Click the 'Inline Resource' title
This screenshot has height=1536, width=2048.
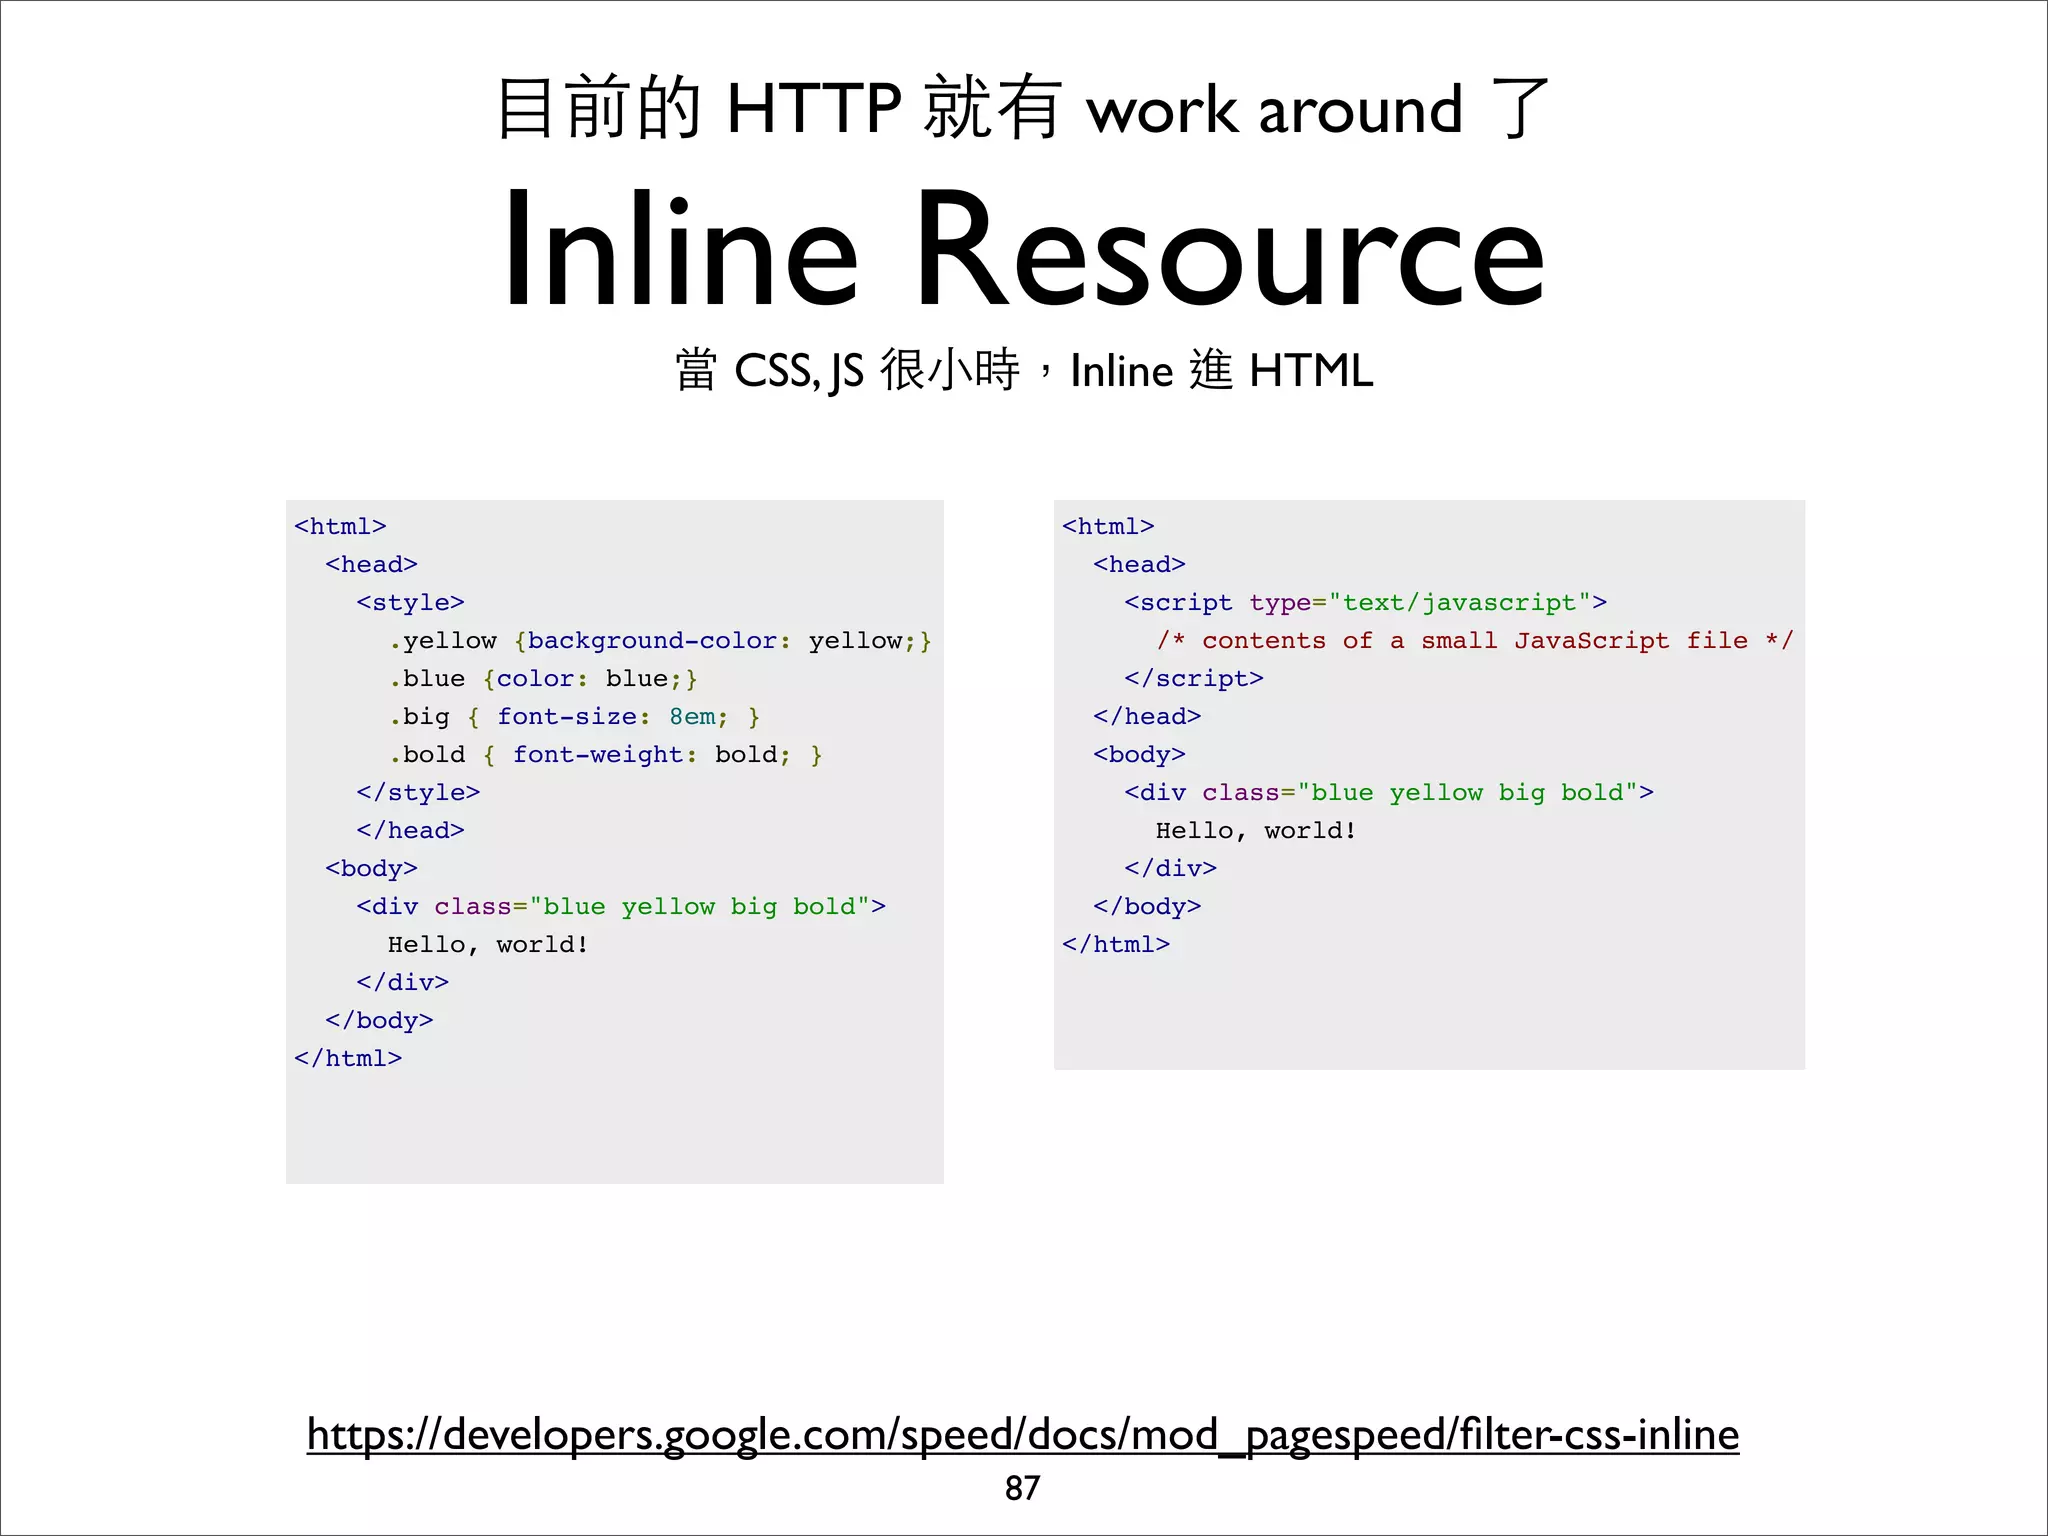(x=1024, y=250)
